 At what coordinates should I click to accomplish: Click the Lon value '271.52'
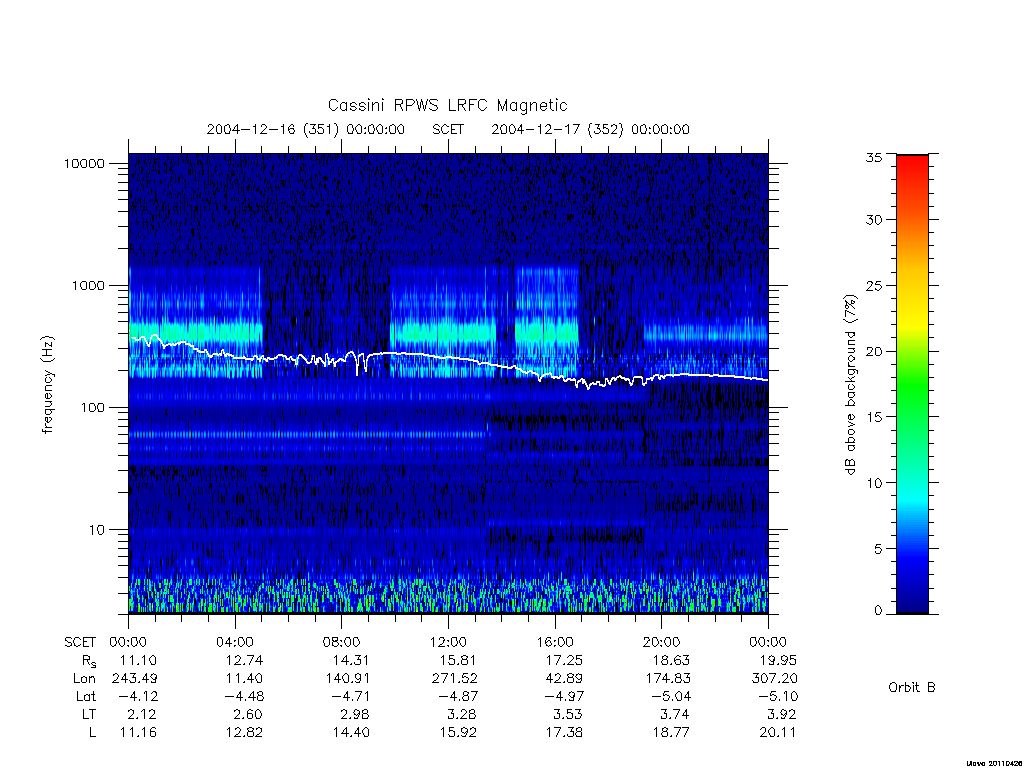(x=454, y=679)
